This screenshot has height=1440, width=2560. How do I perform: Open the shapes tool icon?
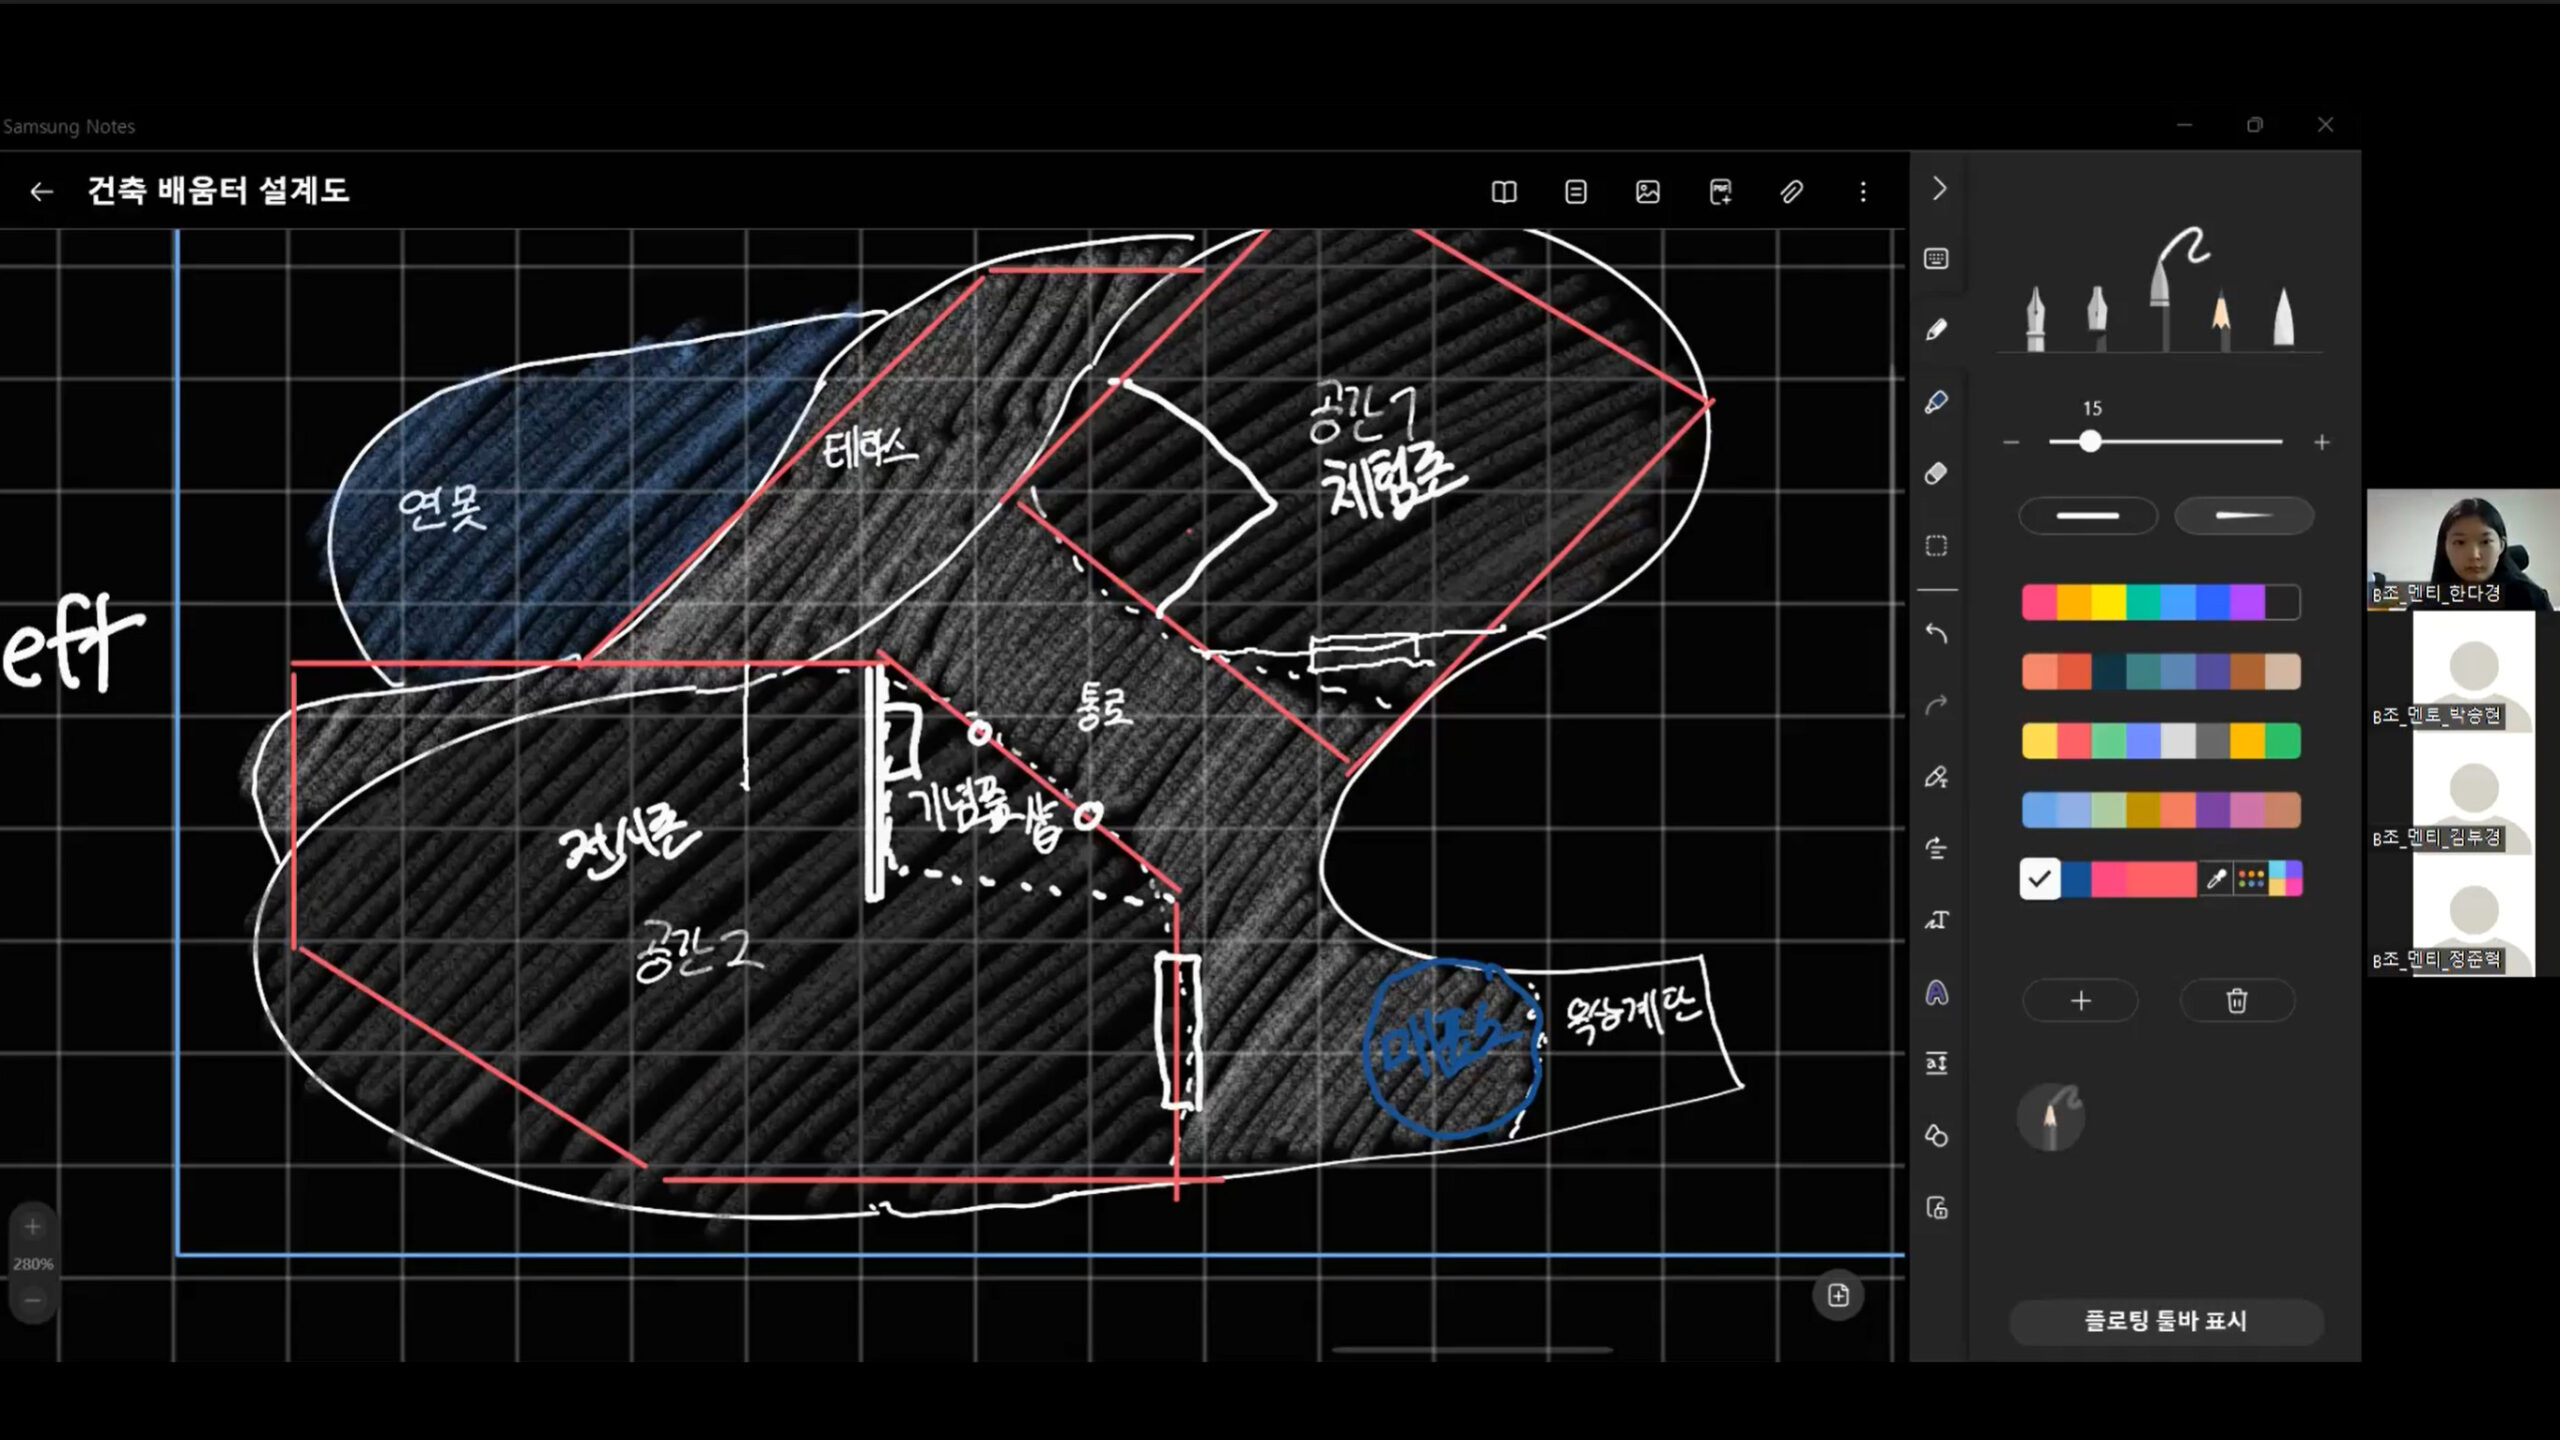[1937, 1136]
